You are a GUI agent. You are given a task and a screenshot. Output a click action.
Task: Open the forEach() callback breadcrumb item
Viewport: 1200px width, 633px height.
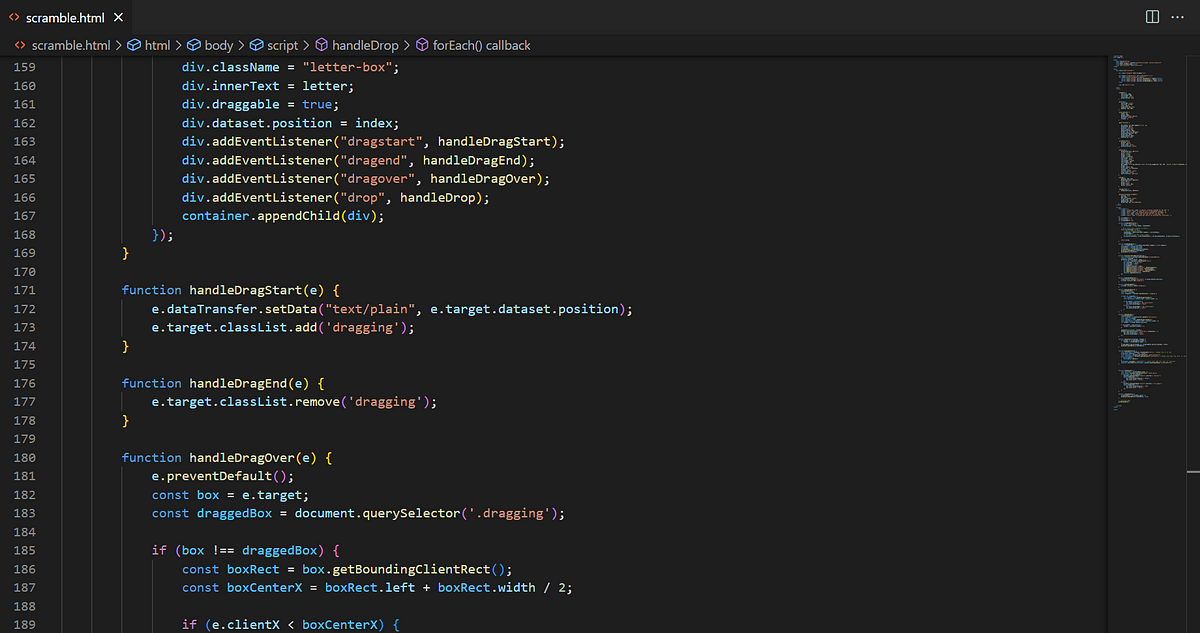click(x=482, y=45)
